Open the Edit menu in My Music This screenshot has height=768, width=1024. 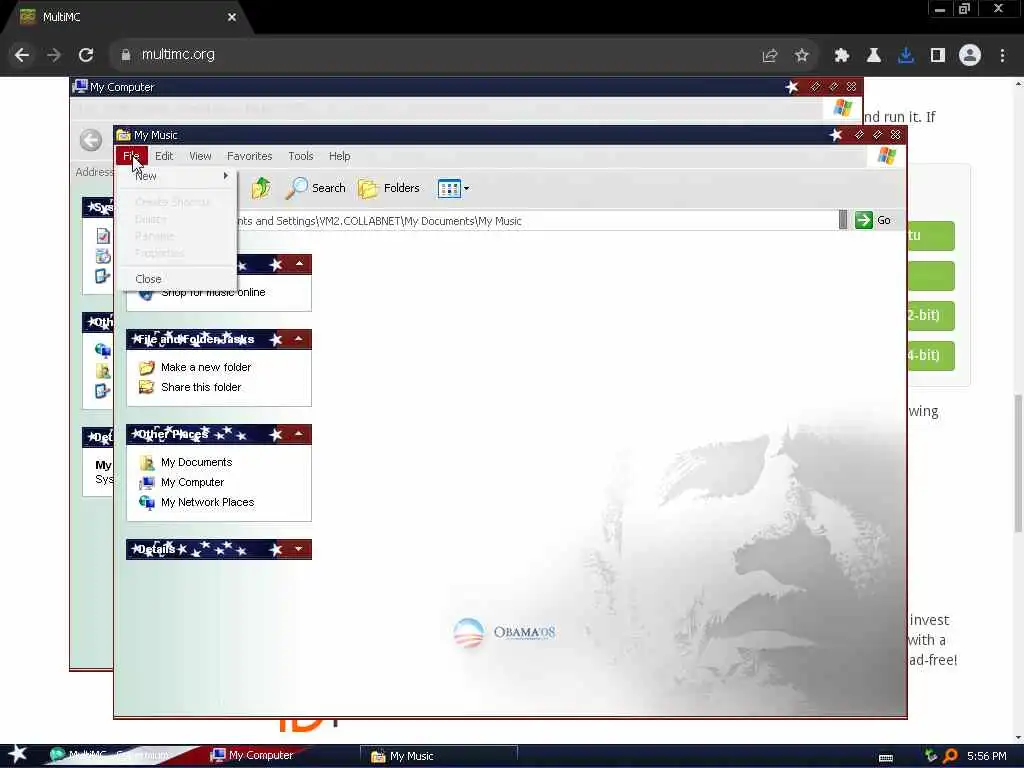pos(164,156)
